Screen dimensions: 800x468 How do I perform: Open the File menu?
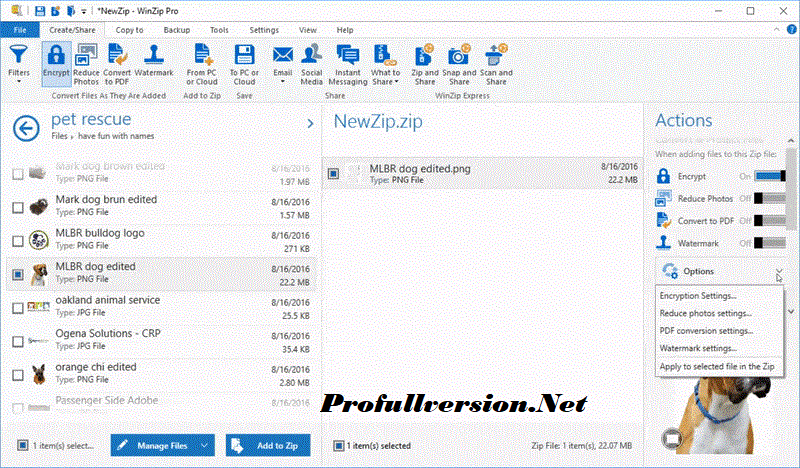pyautogui.click(x=20, y=30)
